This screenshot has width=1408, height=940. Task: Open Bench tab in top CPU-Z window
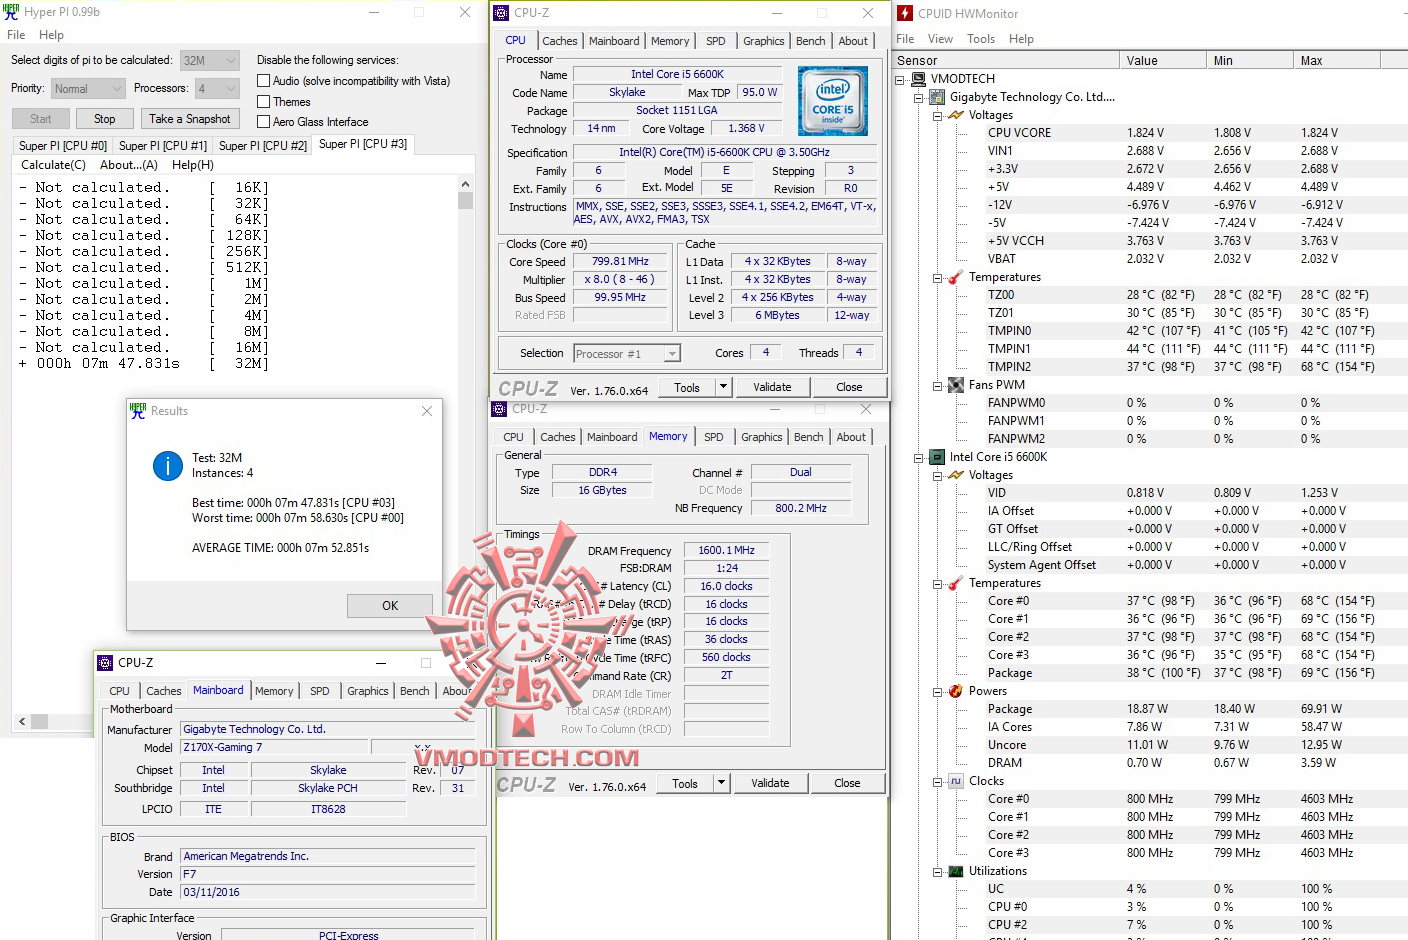click(811, 41)
